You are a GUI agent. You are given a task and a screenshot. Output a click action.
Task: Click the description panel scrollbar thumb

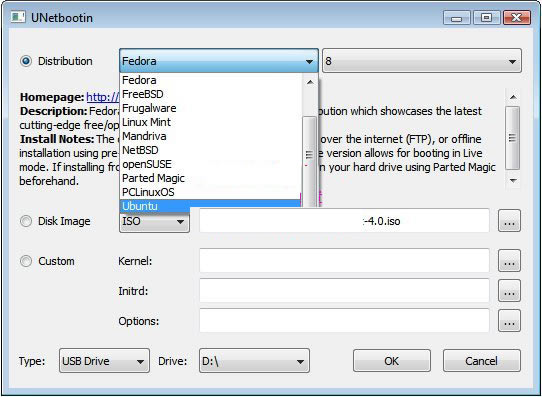coord(513,138)
